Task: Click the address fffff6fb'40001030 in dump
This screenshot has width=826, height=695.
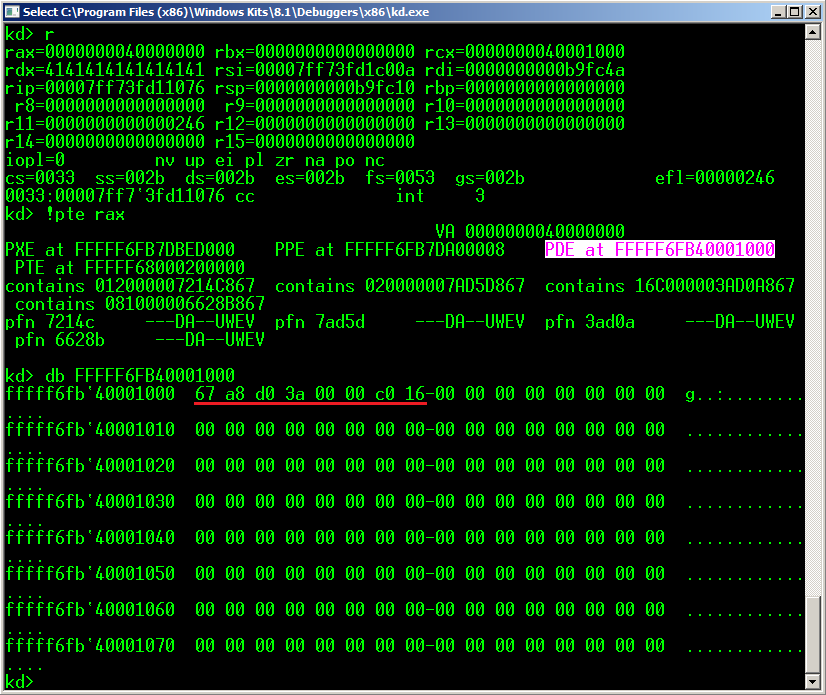Action: 90,501
